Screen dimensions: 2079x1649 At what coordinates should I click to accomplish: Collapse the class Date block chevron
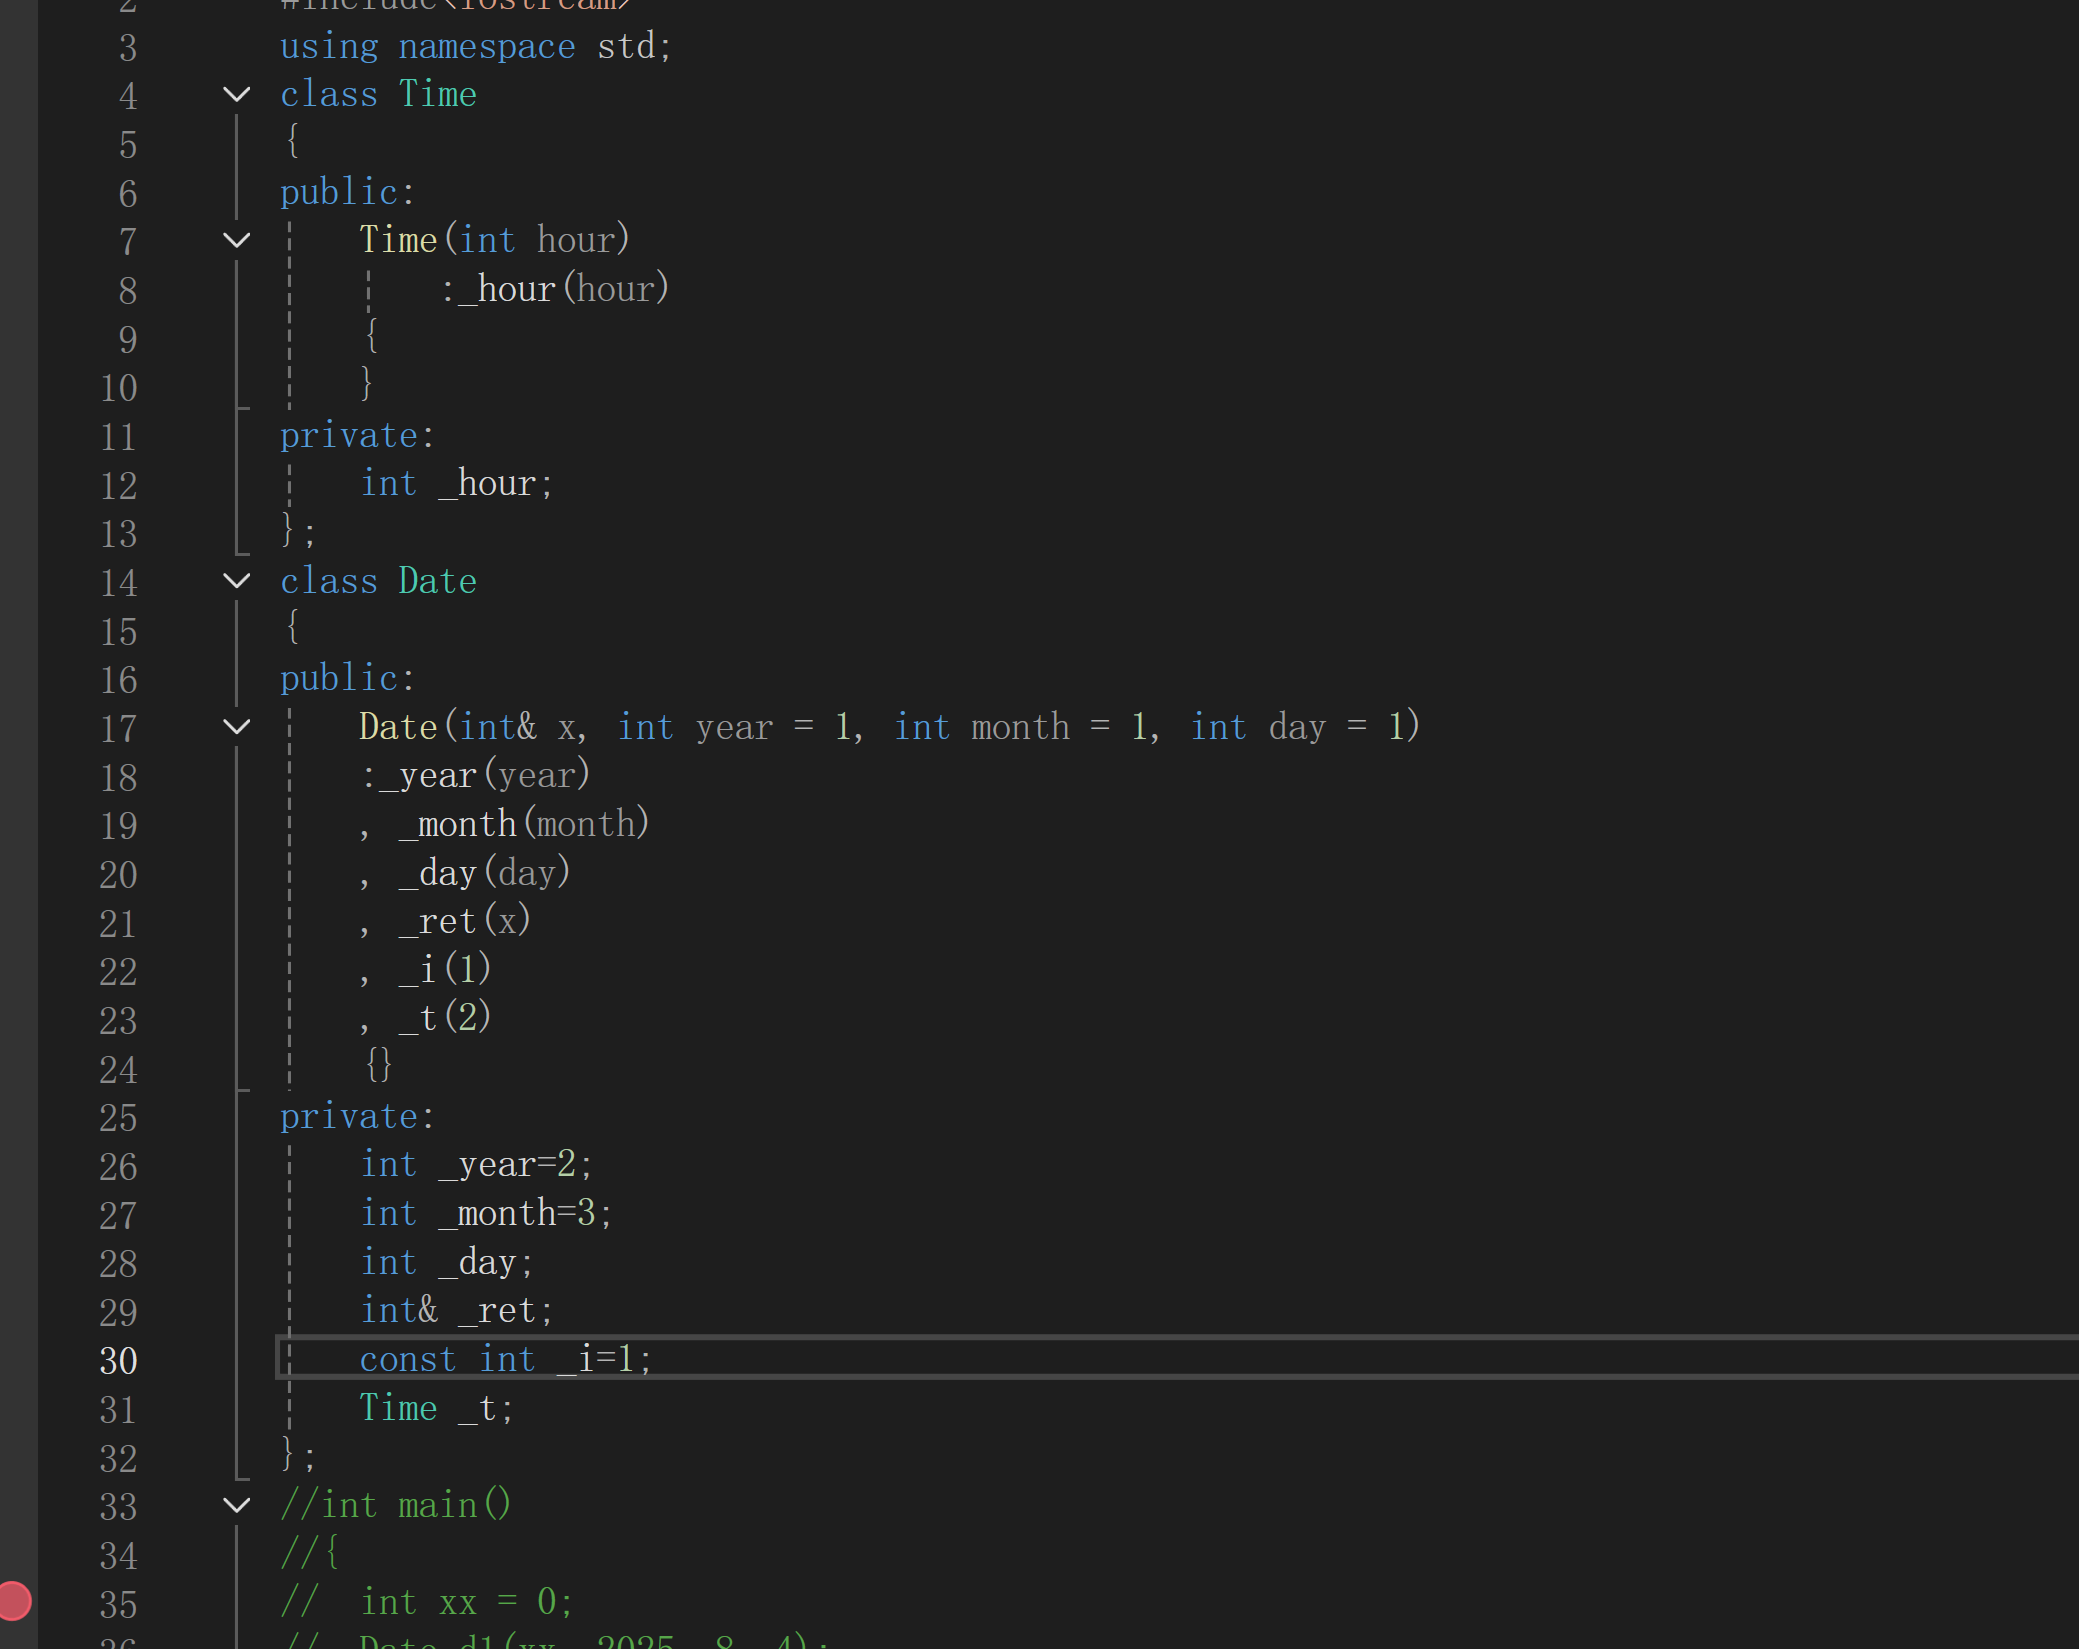pyautogui.click(x=237, y=581)
